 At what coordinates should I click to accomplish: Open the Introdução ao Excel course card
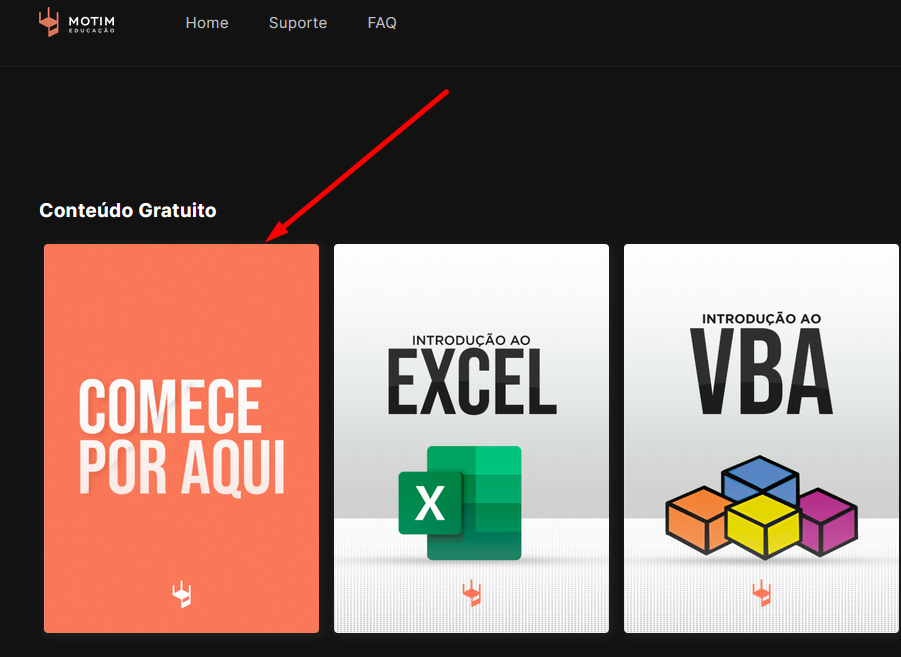(471, 439)
